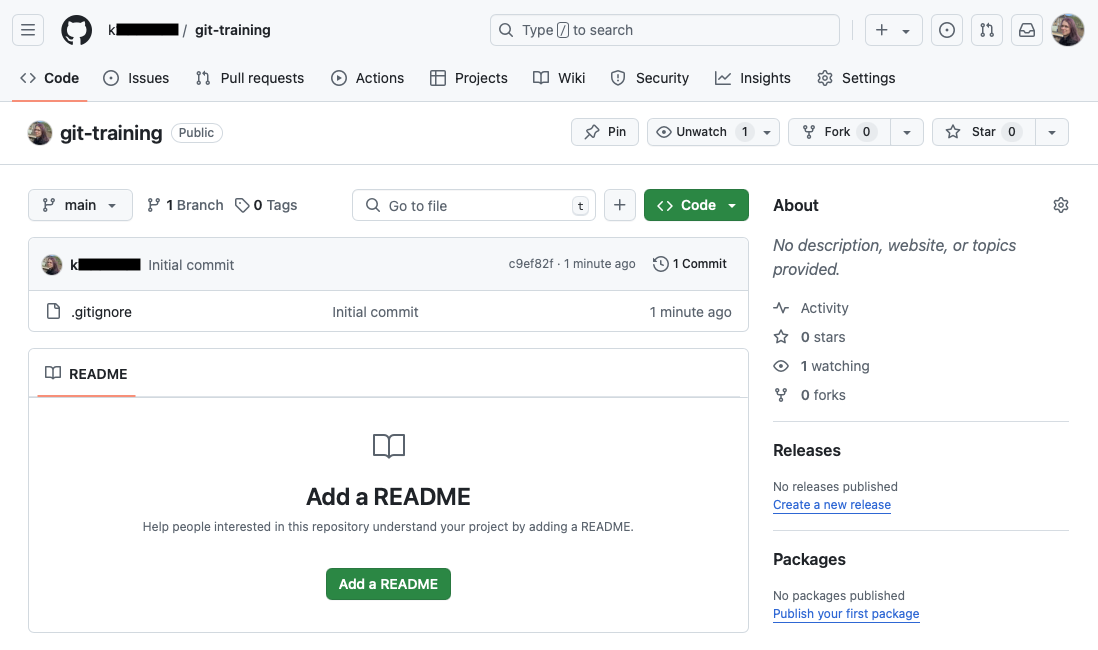Screen dimensions: 1098x650
Task: Unwatch the repository
Action: click(702, 131)
